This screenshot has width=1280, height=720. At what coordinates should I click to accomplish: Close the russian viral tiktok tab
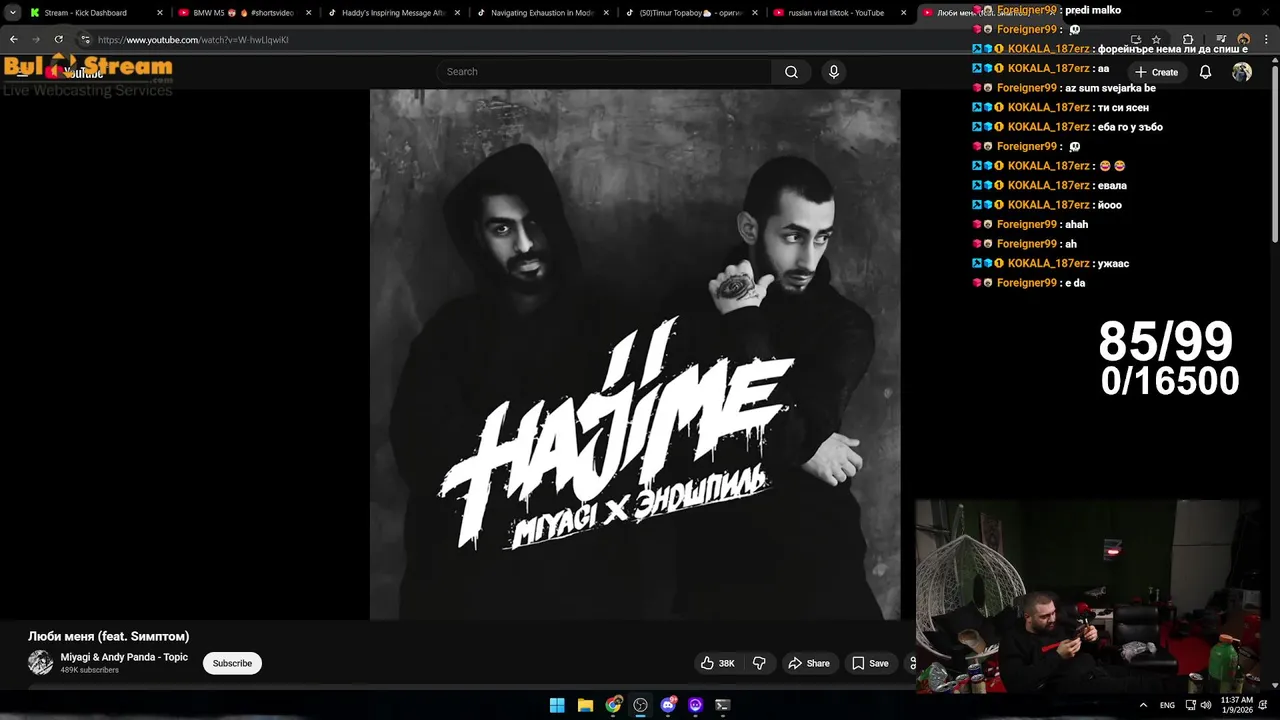pyautogui.click(x=904, y=13)
